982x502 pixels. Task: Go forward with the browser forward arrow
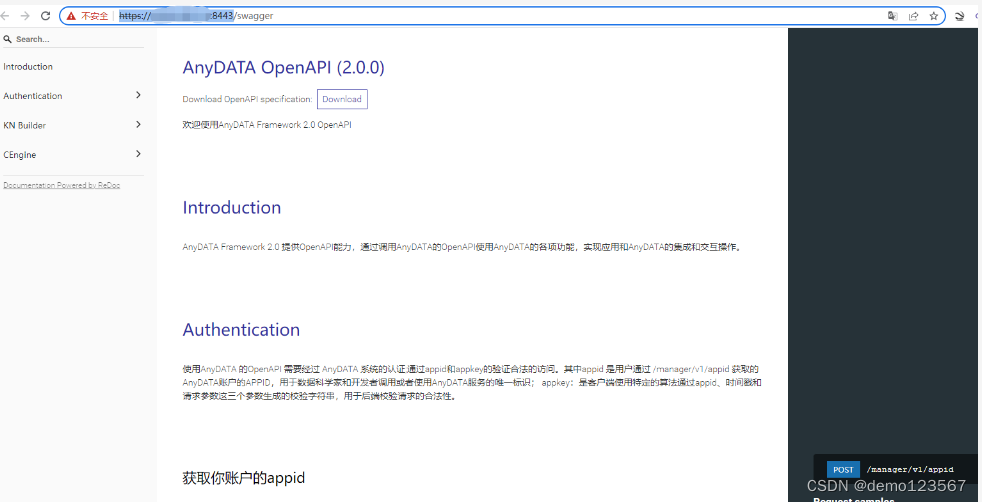25,16
